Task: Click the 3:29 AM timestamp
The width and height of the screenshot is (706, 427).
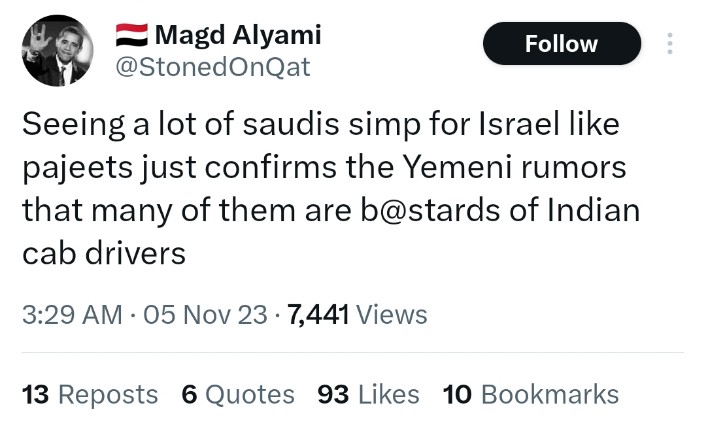Action: 71,315
